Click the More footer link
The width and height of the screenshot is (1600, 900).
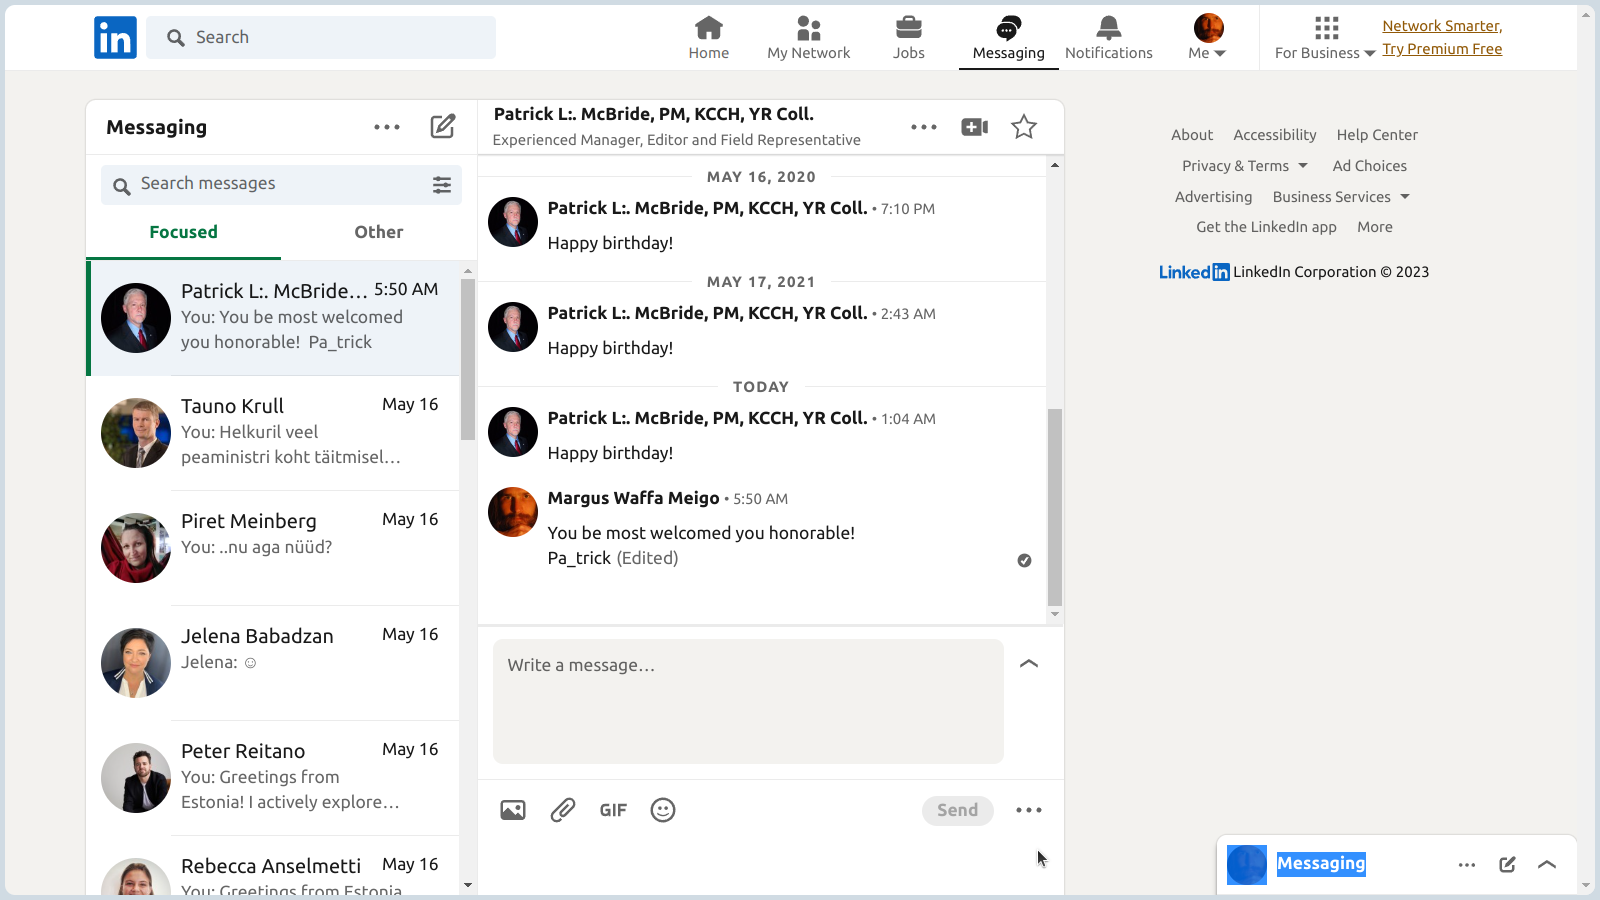point(1375,227)
